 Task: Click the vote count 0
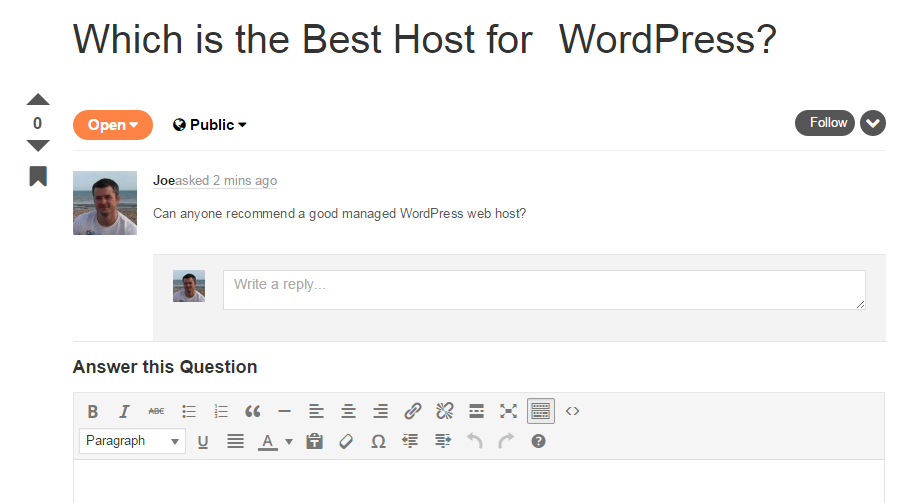click(37, 123)
